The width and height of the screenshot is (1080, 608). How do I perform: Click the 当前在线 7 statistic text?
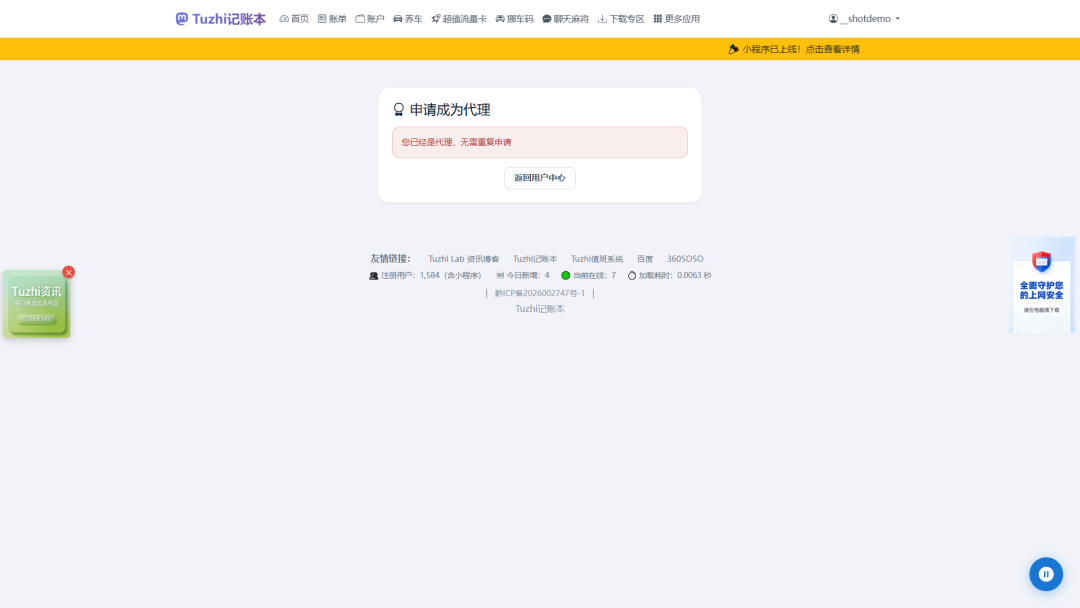[x=594, y=275]
